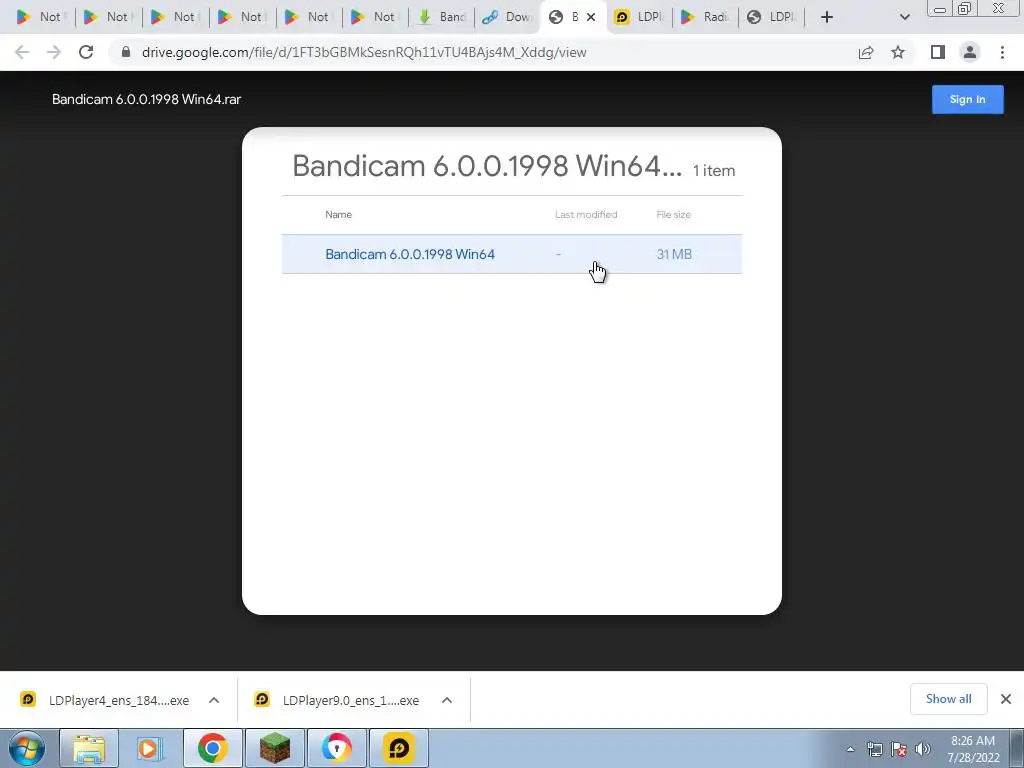Share this page icon in address bar
Screen dimensions: 1024x768
tap(866, 52)
